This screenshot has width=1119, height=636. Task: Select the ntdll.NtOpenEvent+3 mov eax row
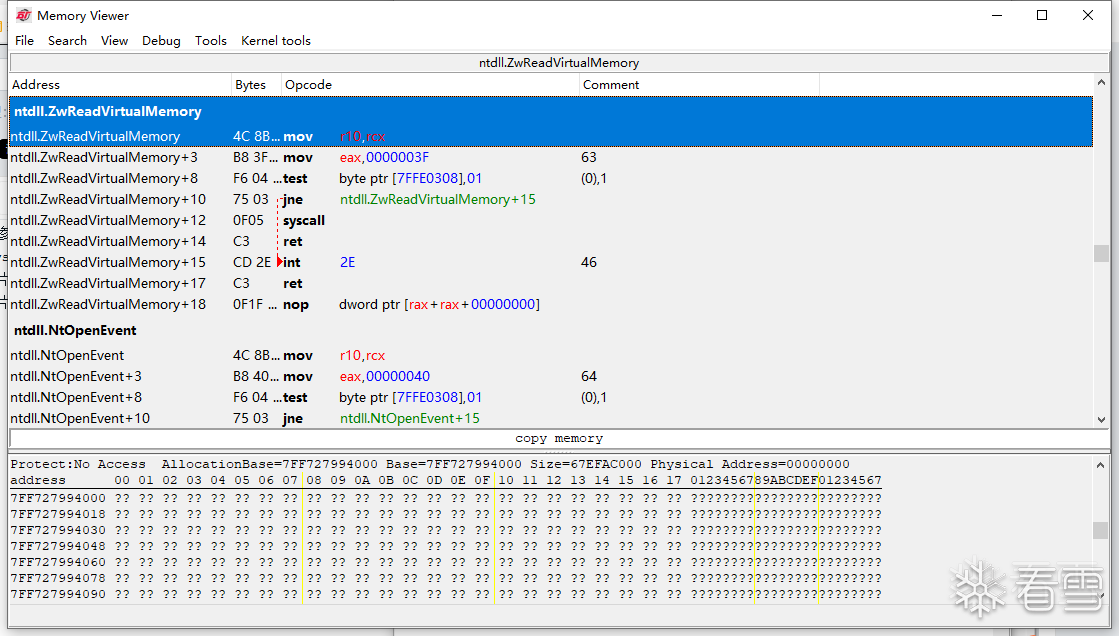tap(300, 376)
